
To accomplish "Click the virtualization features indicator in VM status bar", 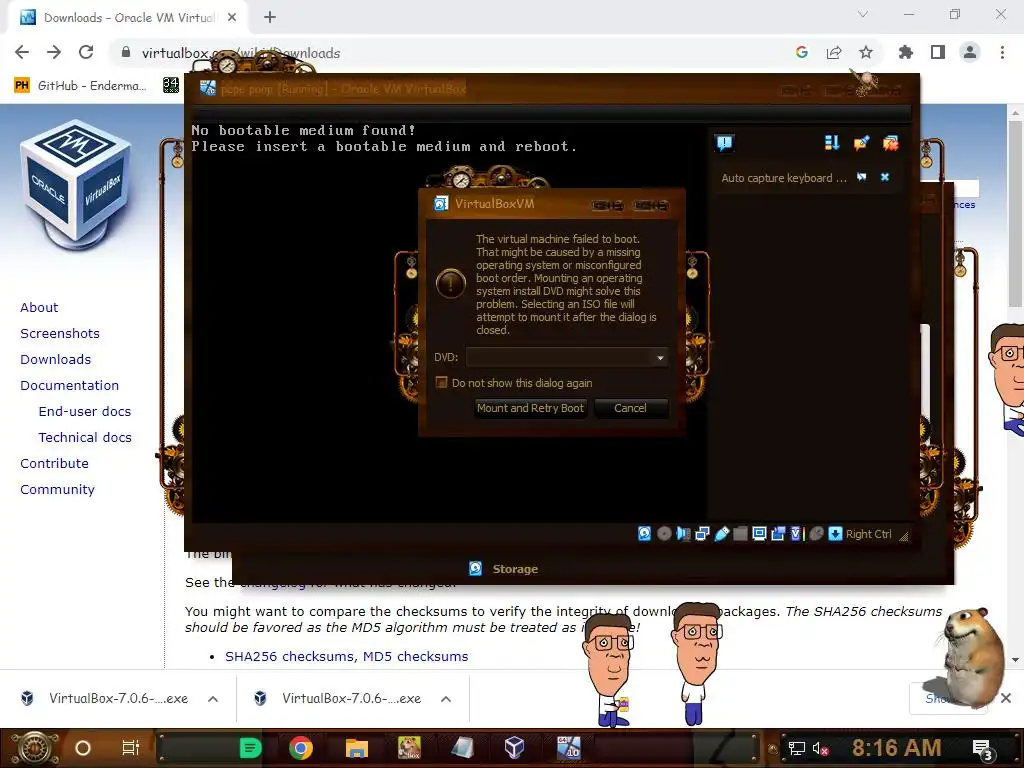I will click(x=796, y=534).
